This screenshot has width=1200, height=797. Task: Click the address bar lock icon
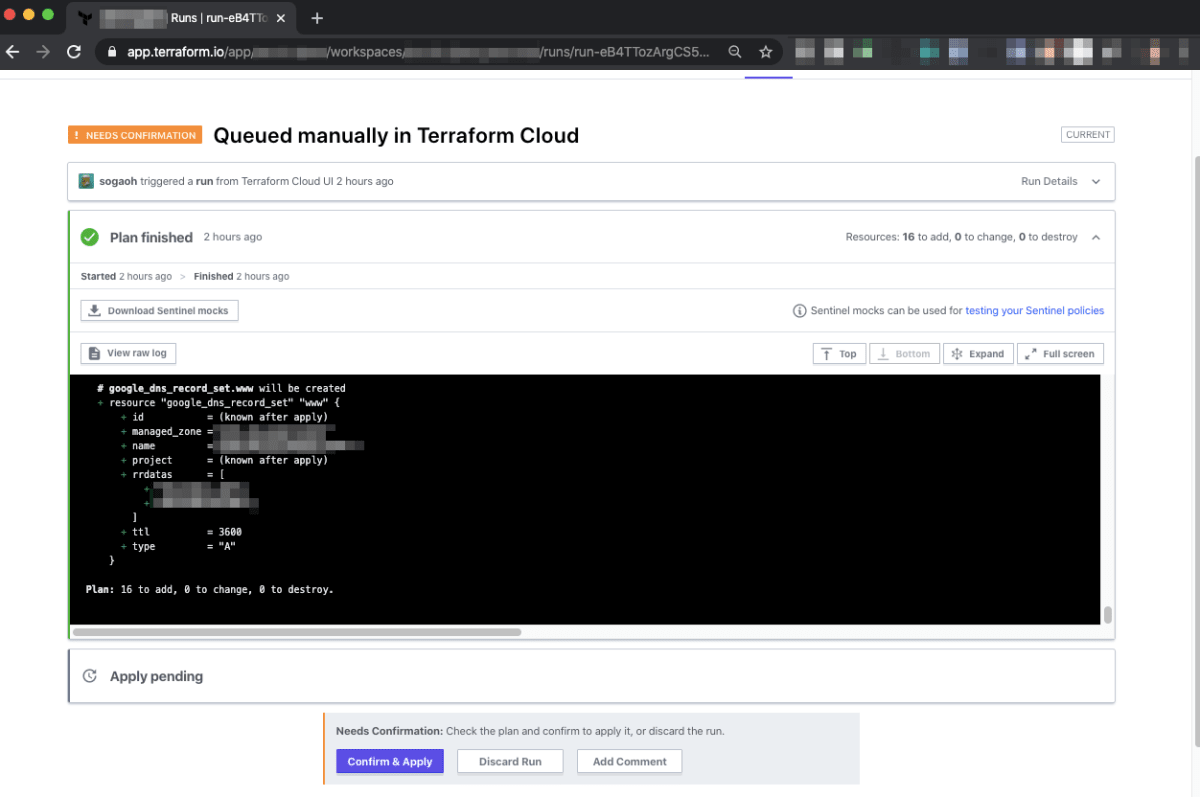pos(112,52)
